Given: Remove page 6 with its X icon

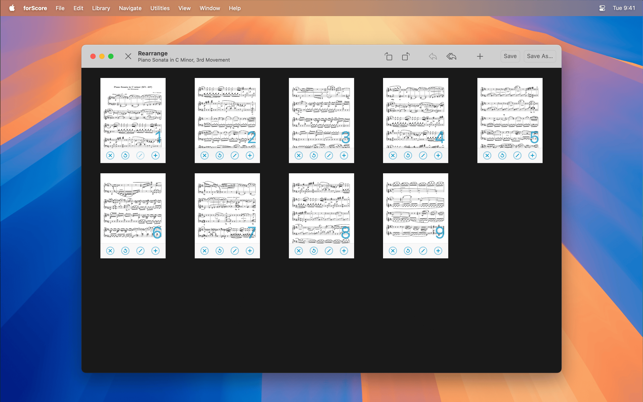Looking at the screenshot, I should pos(110,251).
